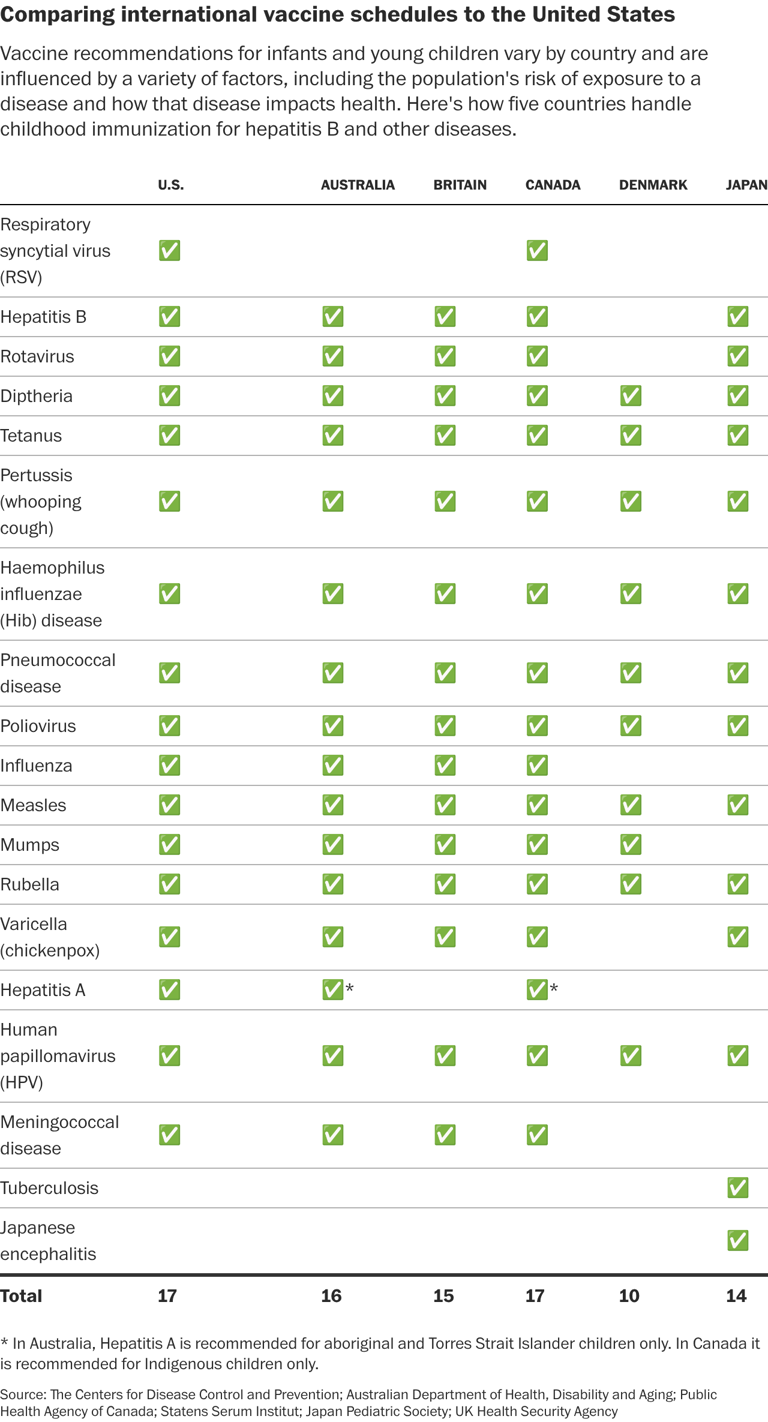Click Denmark's total of 10
Screen dimensions: 768x1422
[630, 1296]
